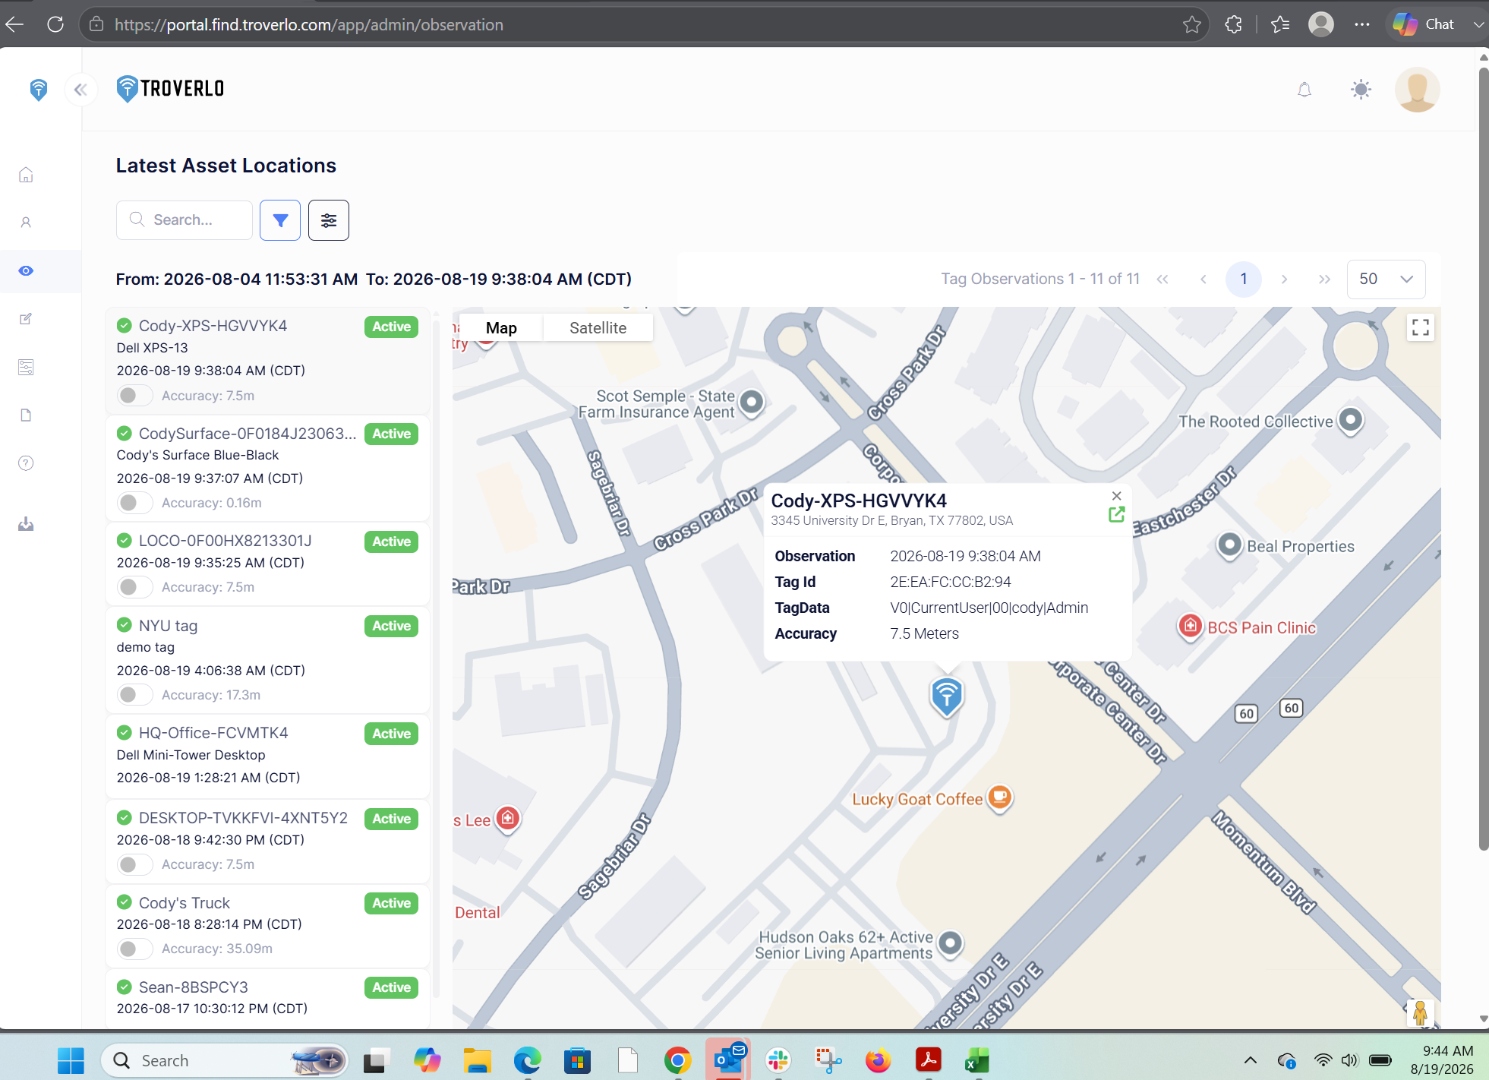Click Scot Semple State Farm map marker
1489x1080 pixels.
click(x=751, y=403)
